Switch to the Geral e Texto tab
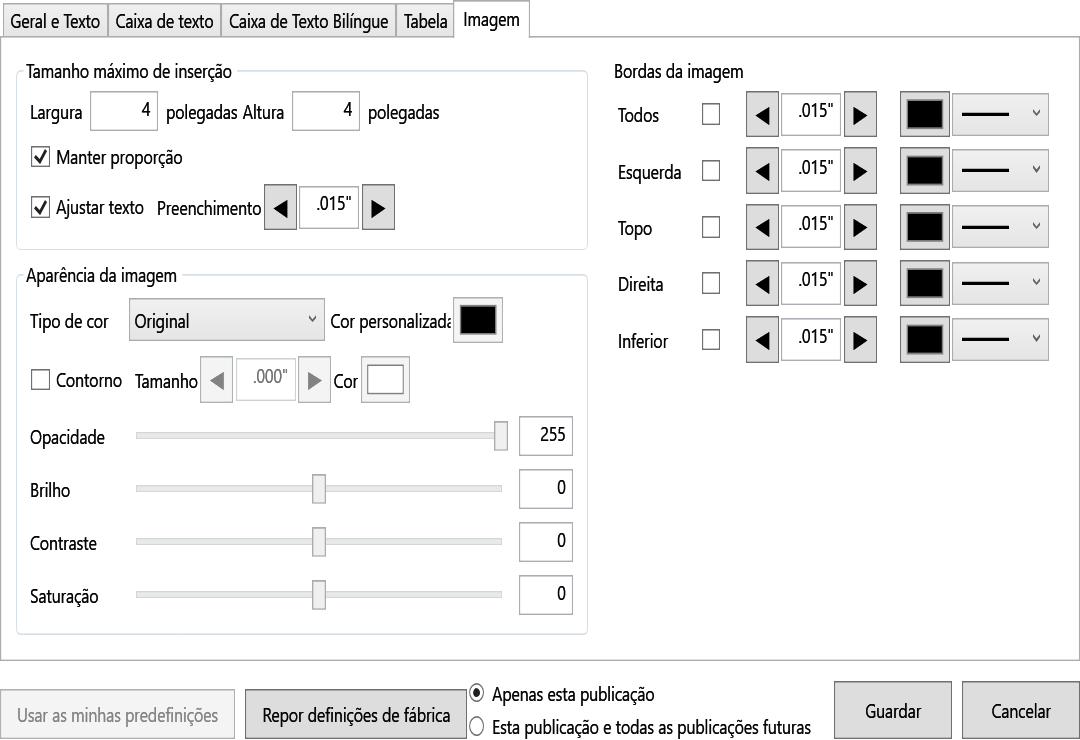 point(55,21)
